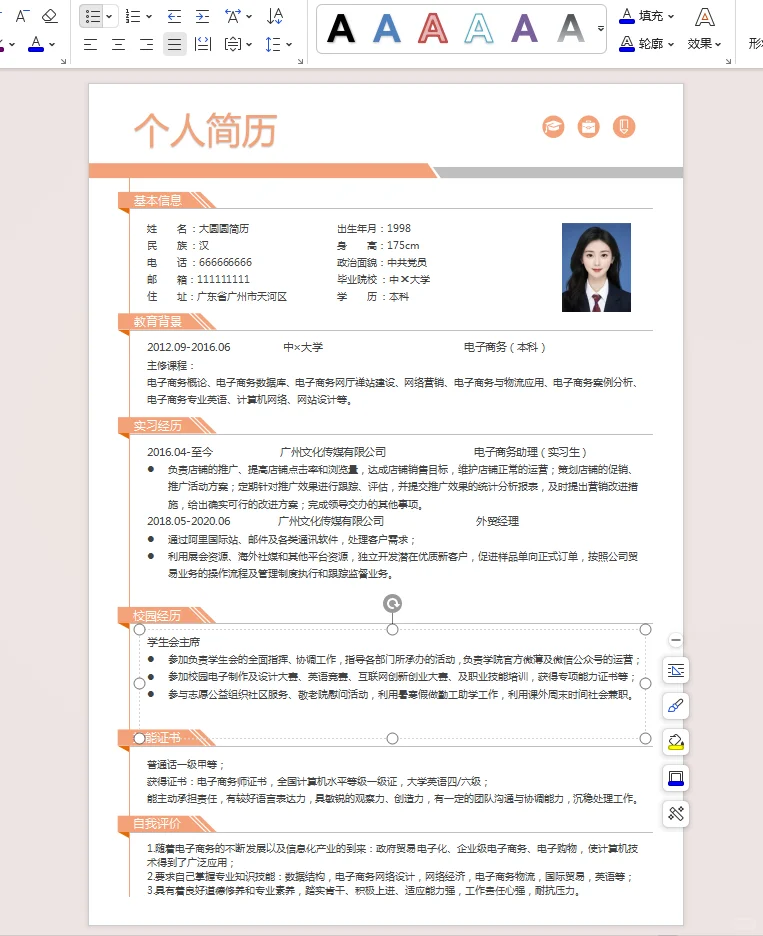Open the WordArt format dialog launcher
Screen dimensions: 763x936
[x=728, y=61]
